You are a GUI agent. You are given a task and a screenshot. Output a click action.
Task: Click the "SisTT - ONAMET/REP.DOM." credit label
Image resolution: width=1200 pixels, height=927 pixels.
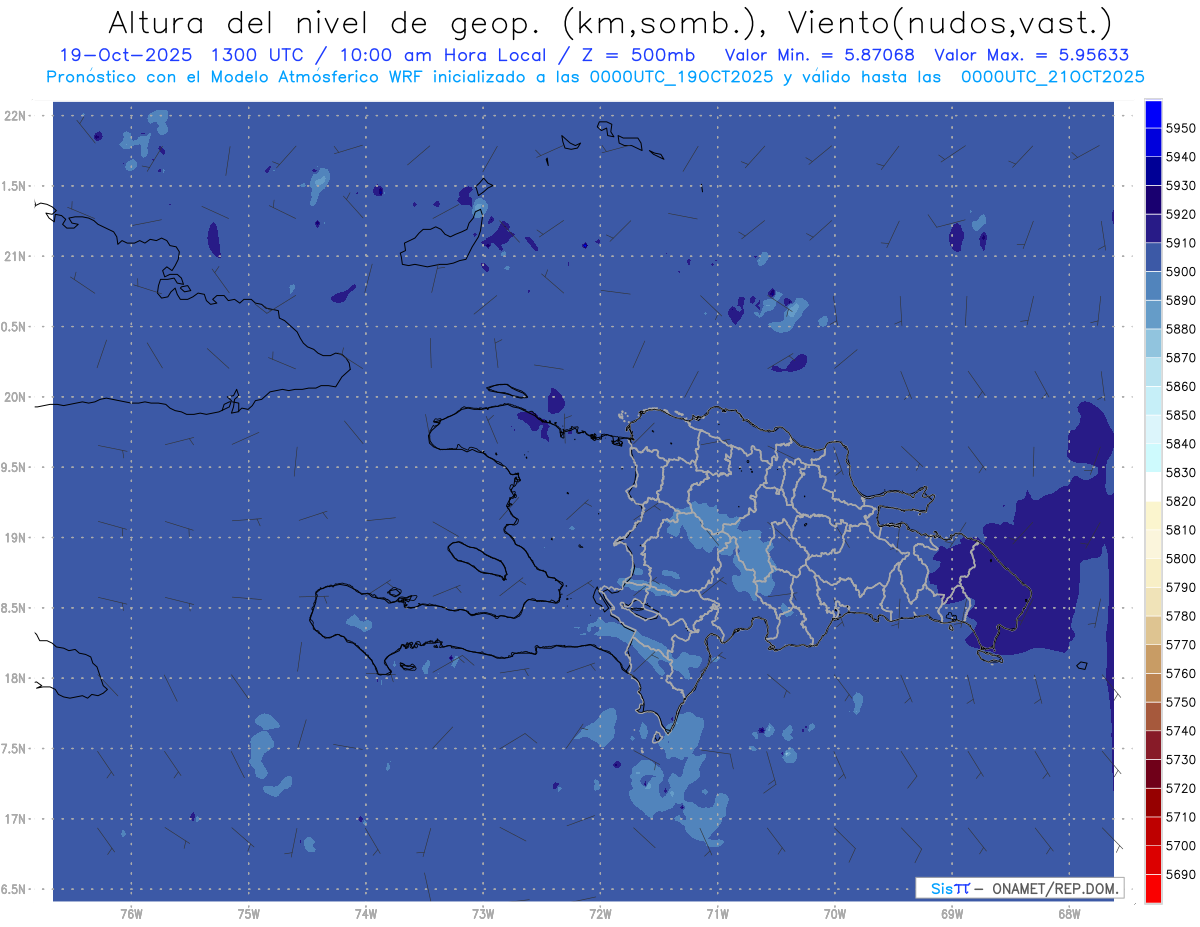pyautogui.click(x=1019, y=888)
